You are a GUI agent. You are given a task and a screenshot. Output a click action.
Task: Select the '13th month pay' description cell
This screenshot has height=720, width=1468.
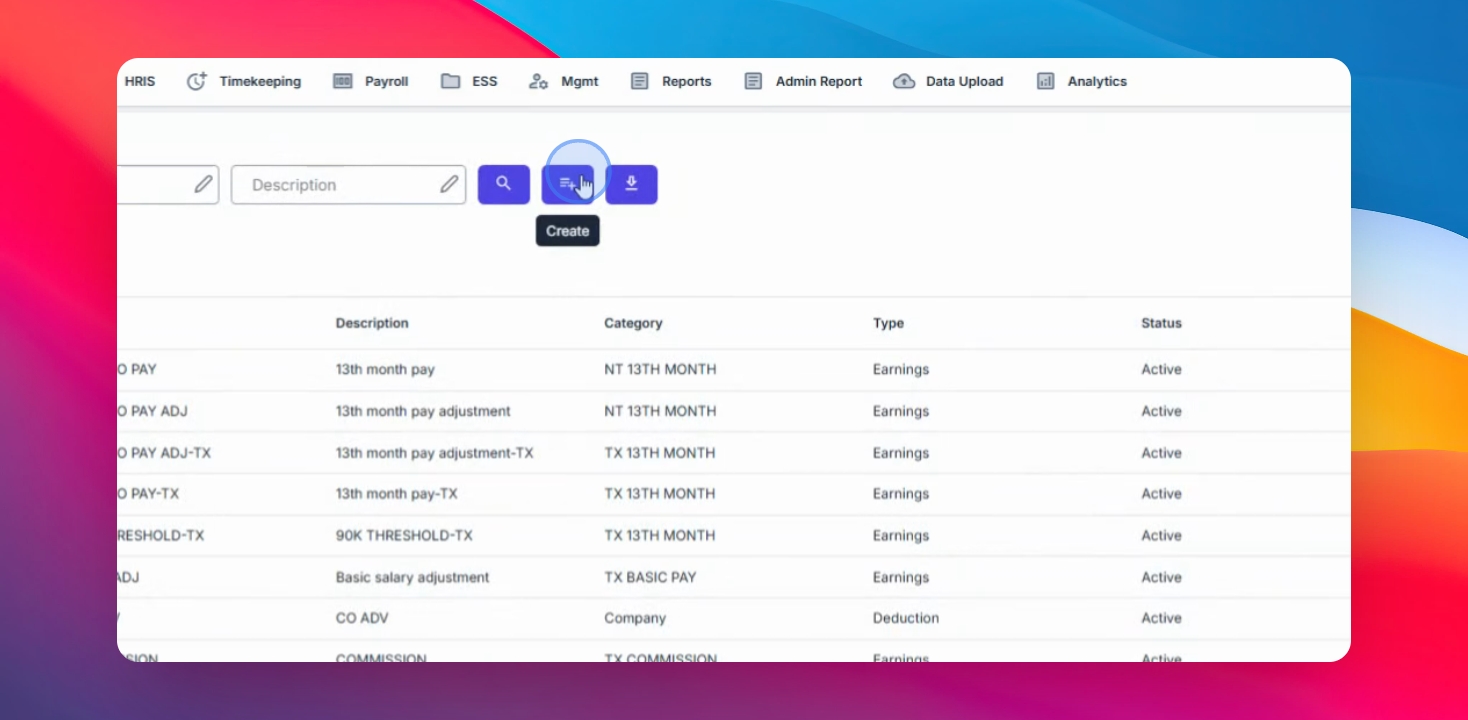[x=385, y=369]
